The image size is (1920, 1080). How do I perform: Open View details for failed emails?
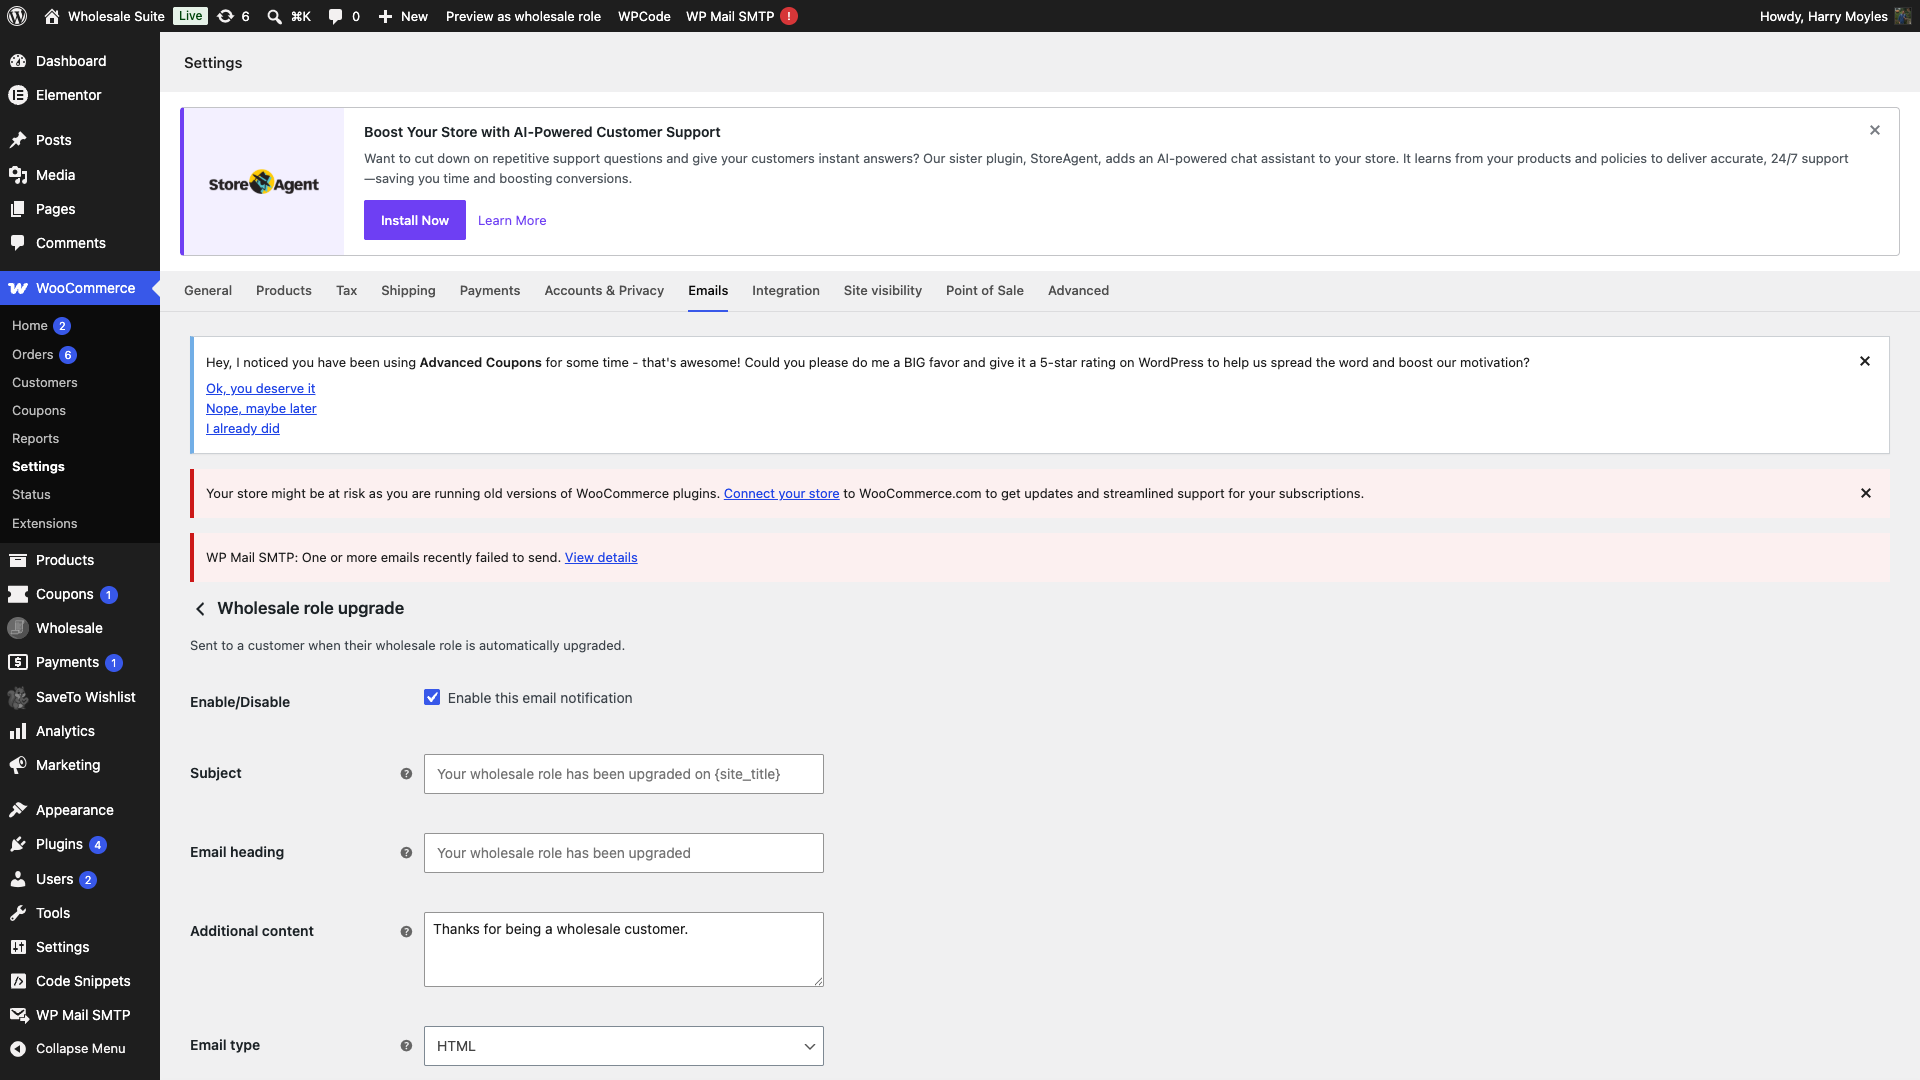pyautogui.click(x=601, y=558)
